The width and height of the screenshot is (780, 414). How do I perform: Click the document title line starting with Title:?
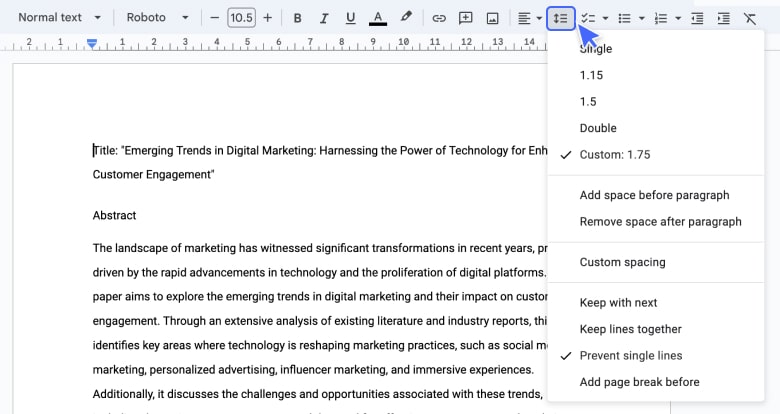point(320,150)
